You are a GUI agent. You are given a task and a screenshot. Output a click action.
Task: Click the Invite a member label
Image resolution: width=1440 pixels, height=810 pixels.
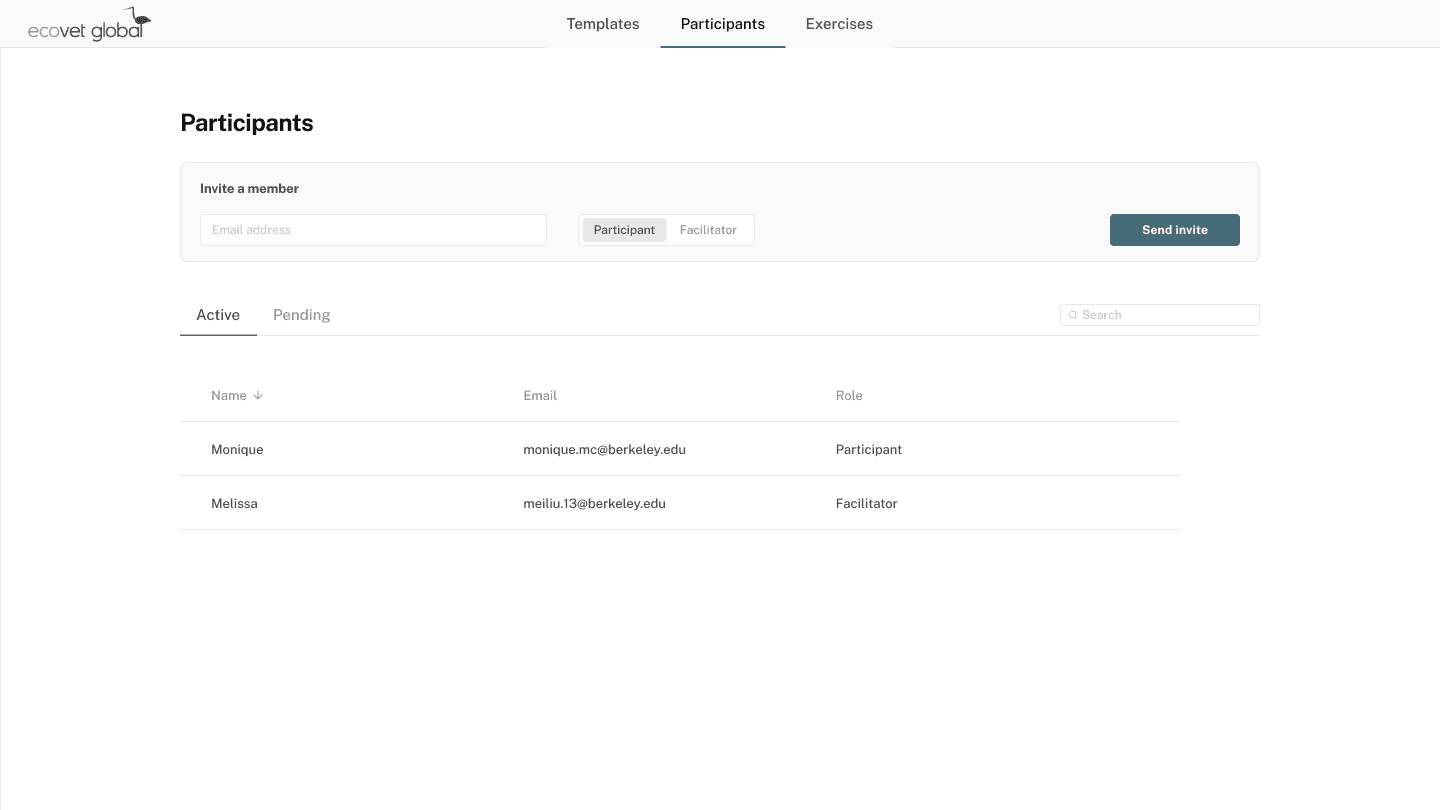pos(249,188)
